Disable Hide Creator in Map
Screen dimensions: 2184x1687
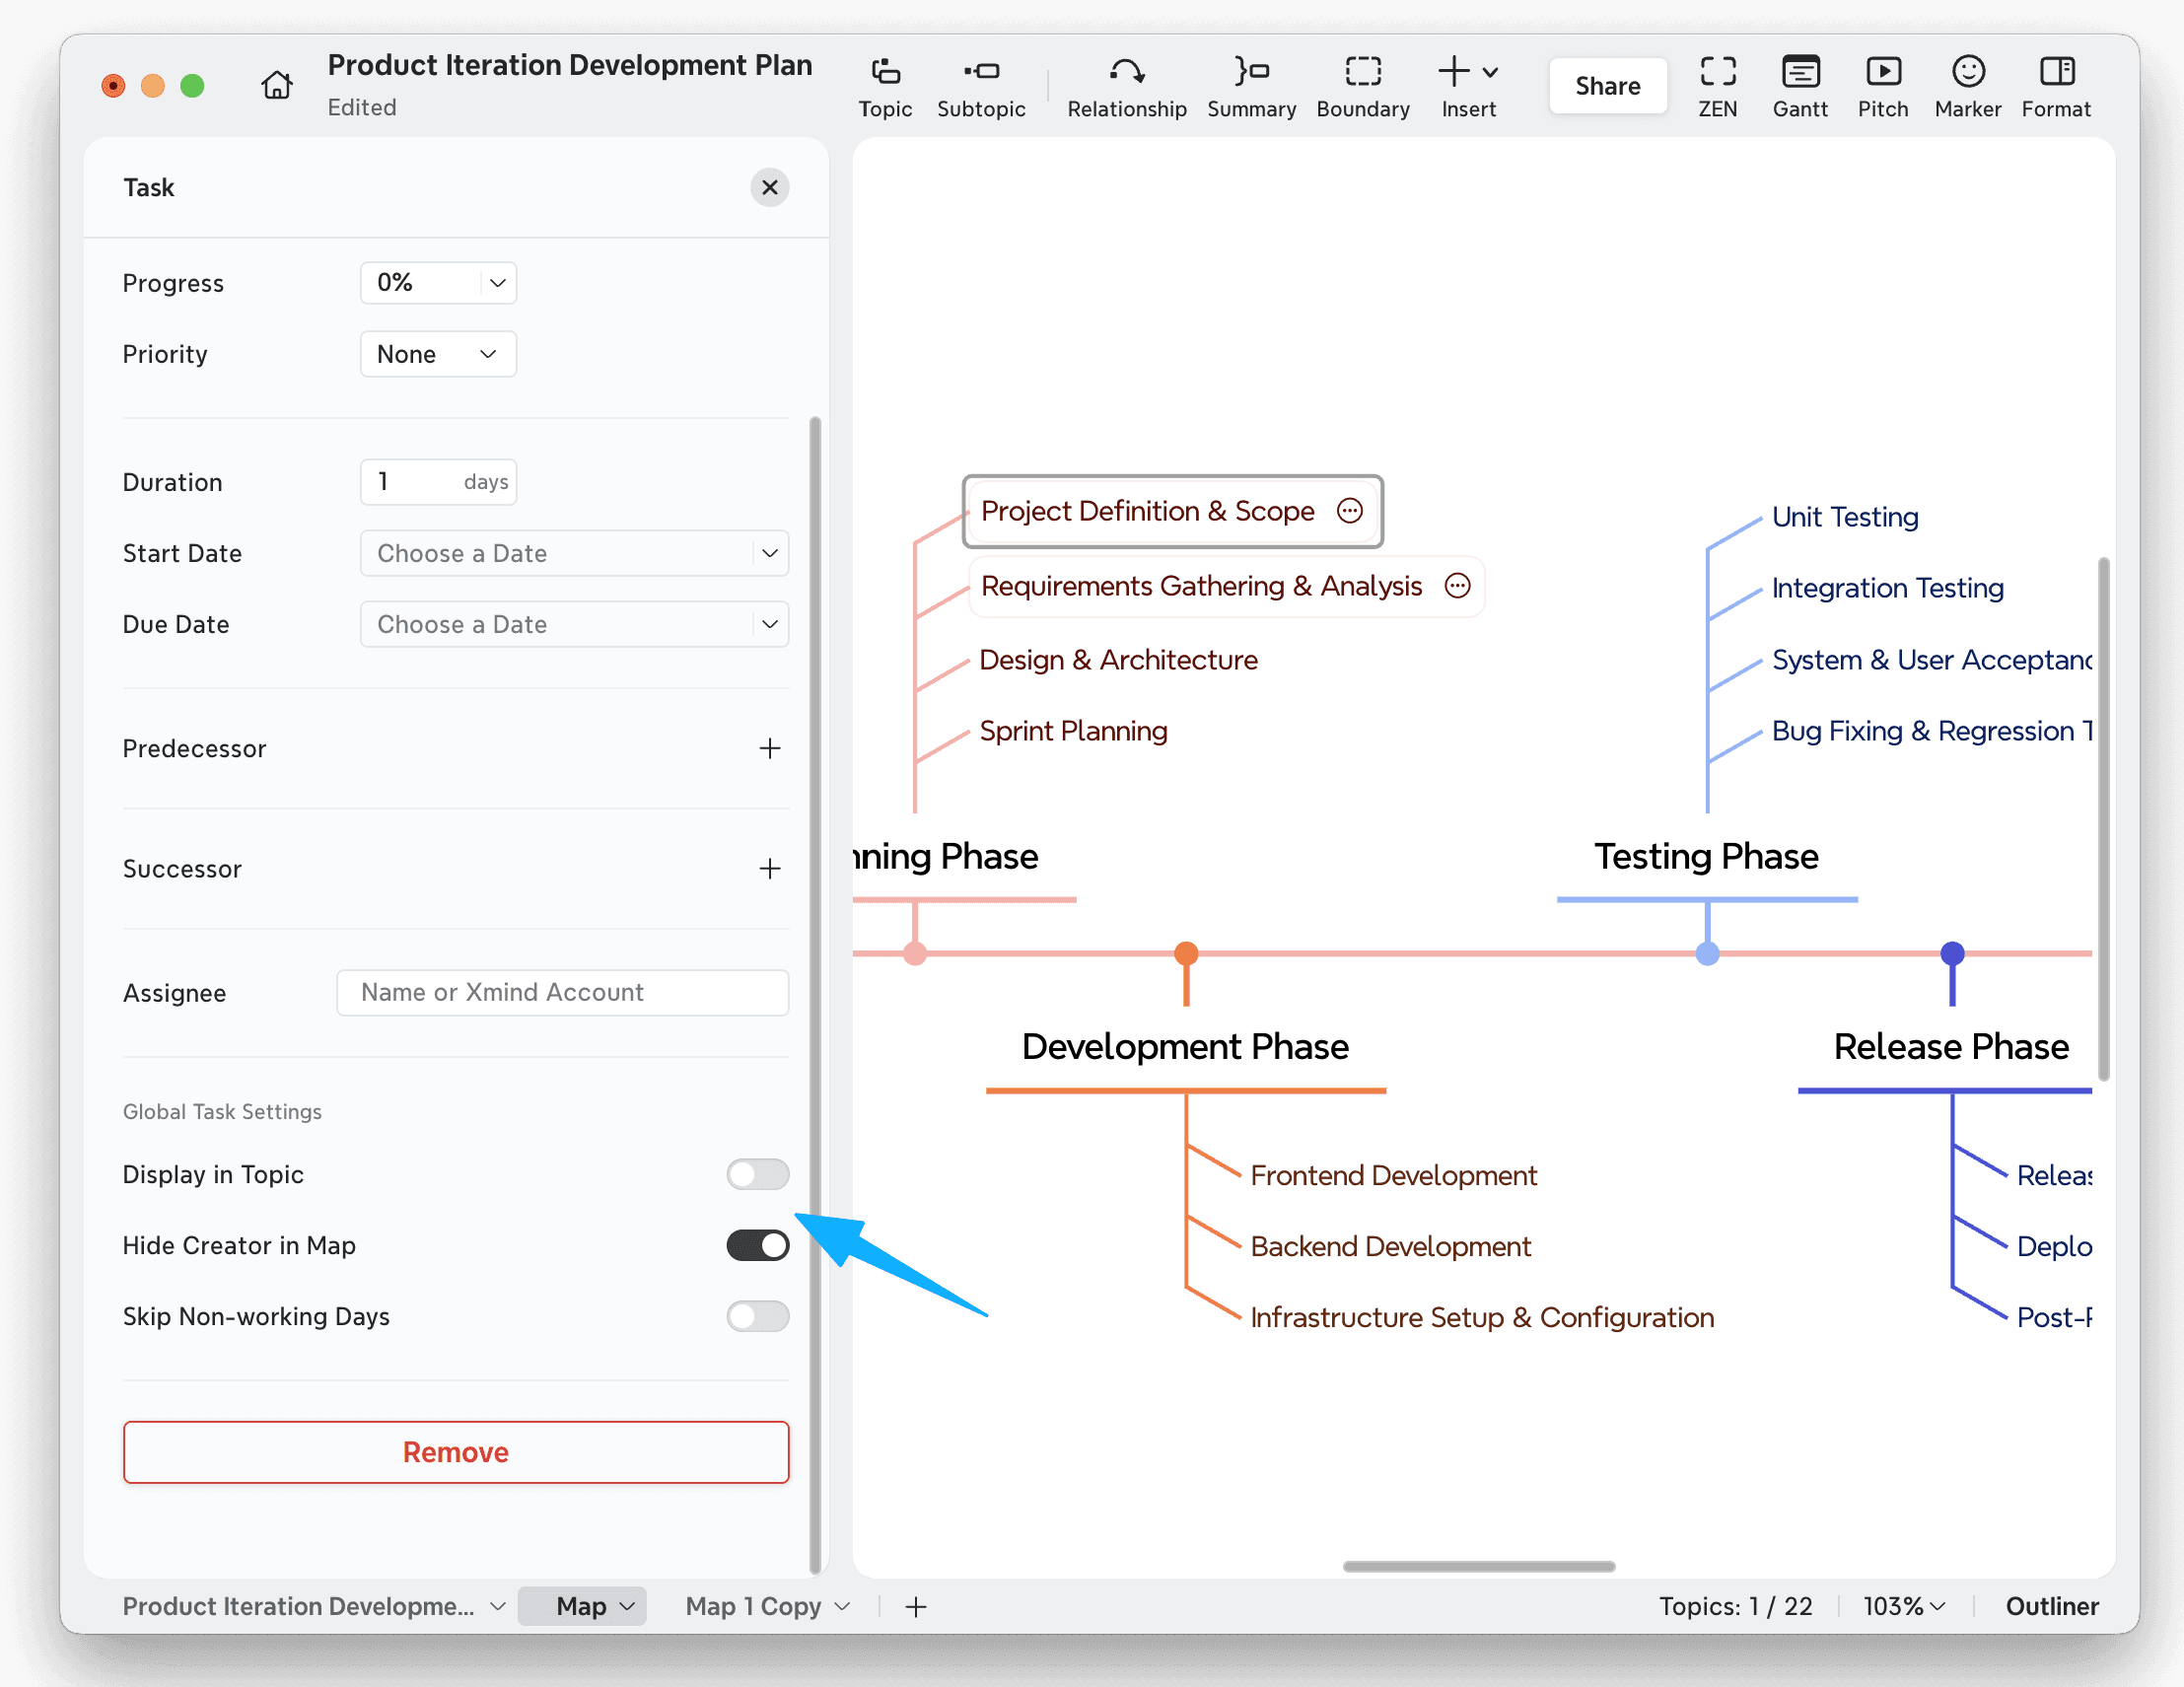point(757,1245)
